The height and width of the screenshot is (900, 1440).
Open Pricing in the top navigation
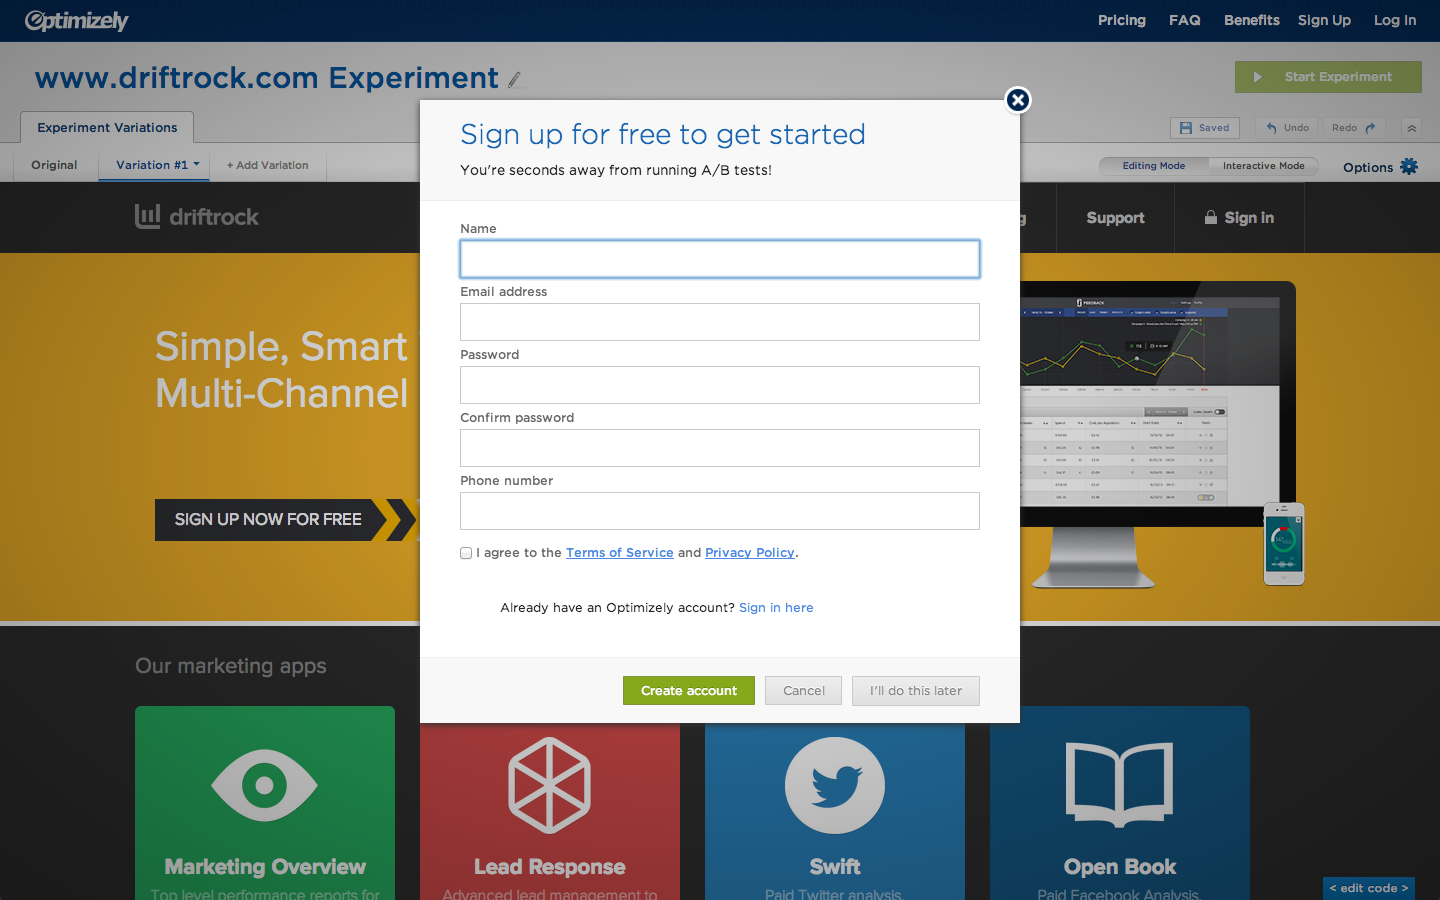point(1122,20)
